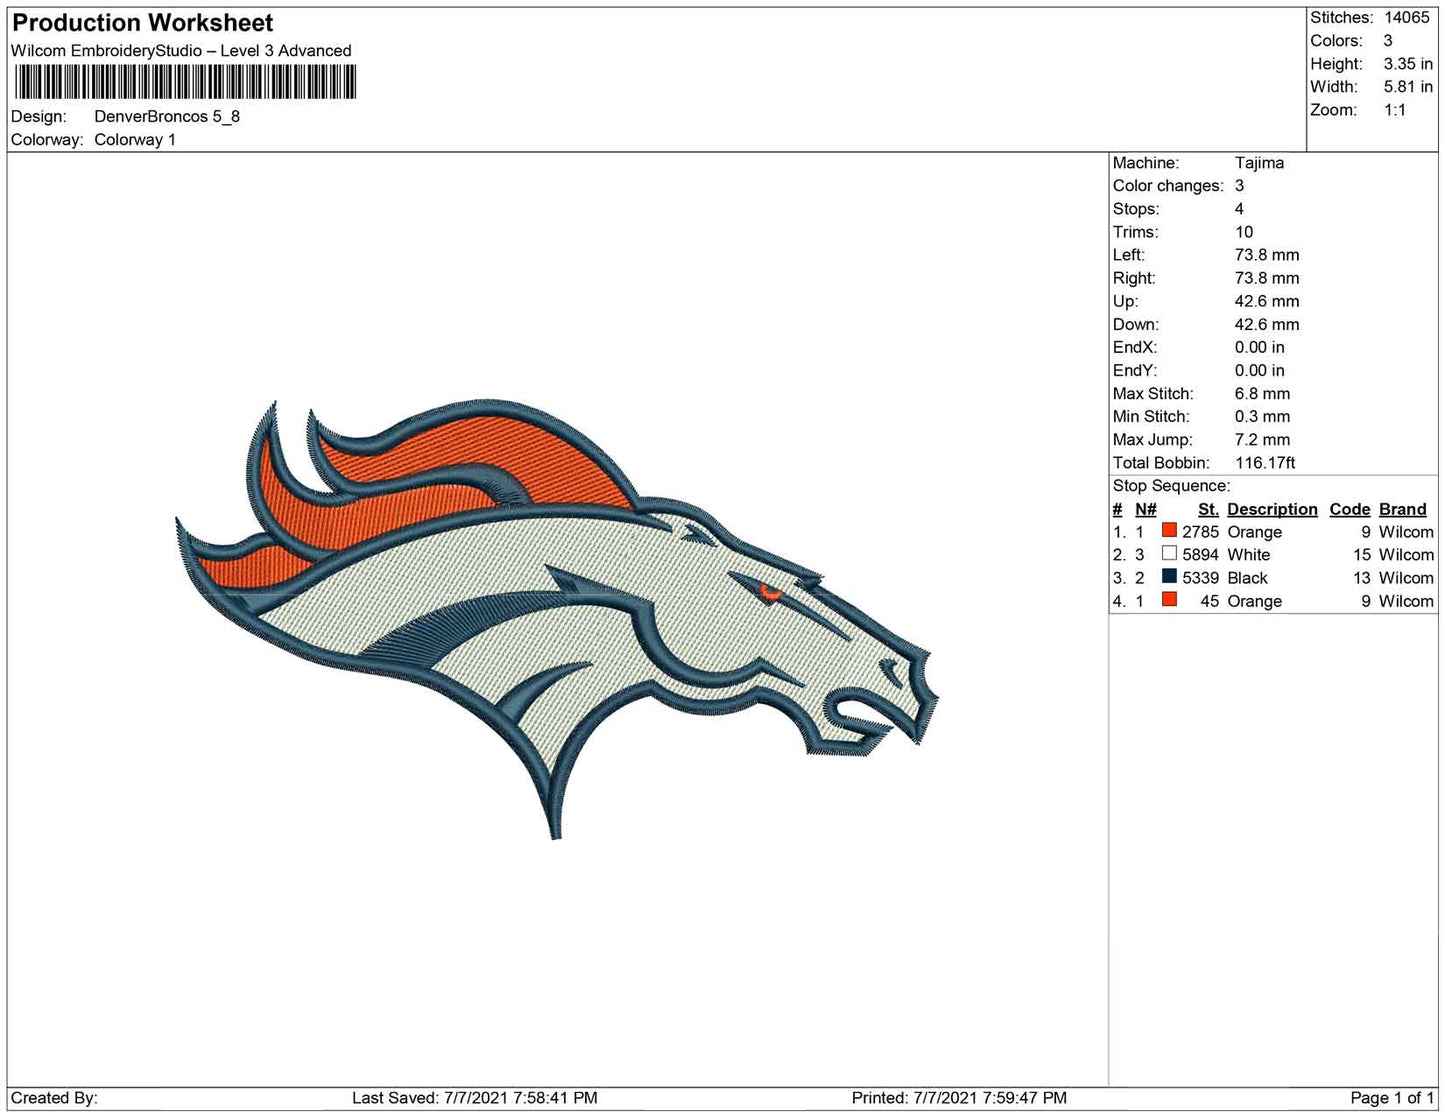Click the Max Stitch value '6.8 mm'
The image size is (1445, 1112).
coord(1262,393)
